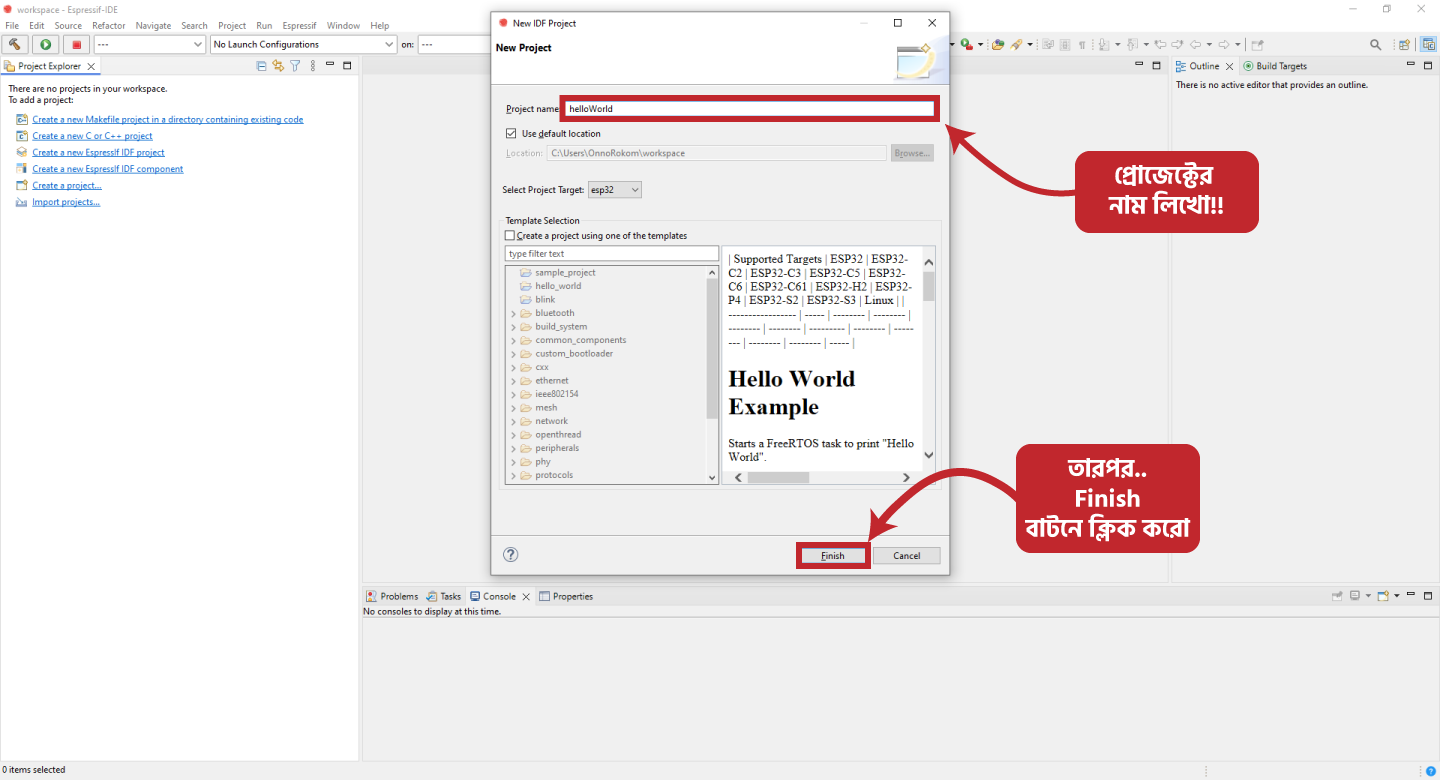Click the Run Last Tool icon in toolbar

[x=966, y=44]
